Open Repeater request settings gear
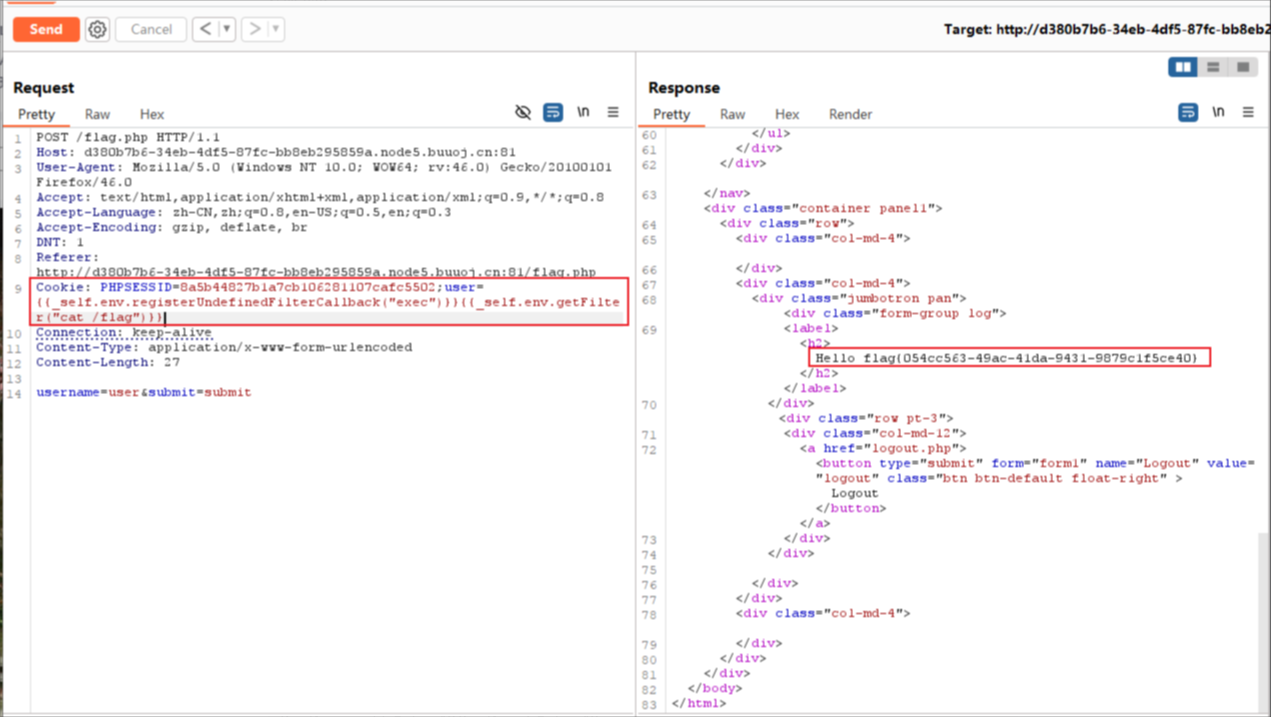The height and width of the screenshot is (717, 1271). (97, 29)
